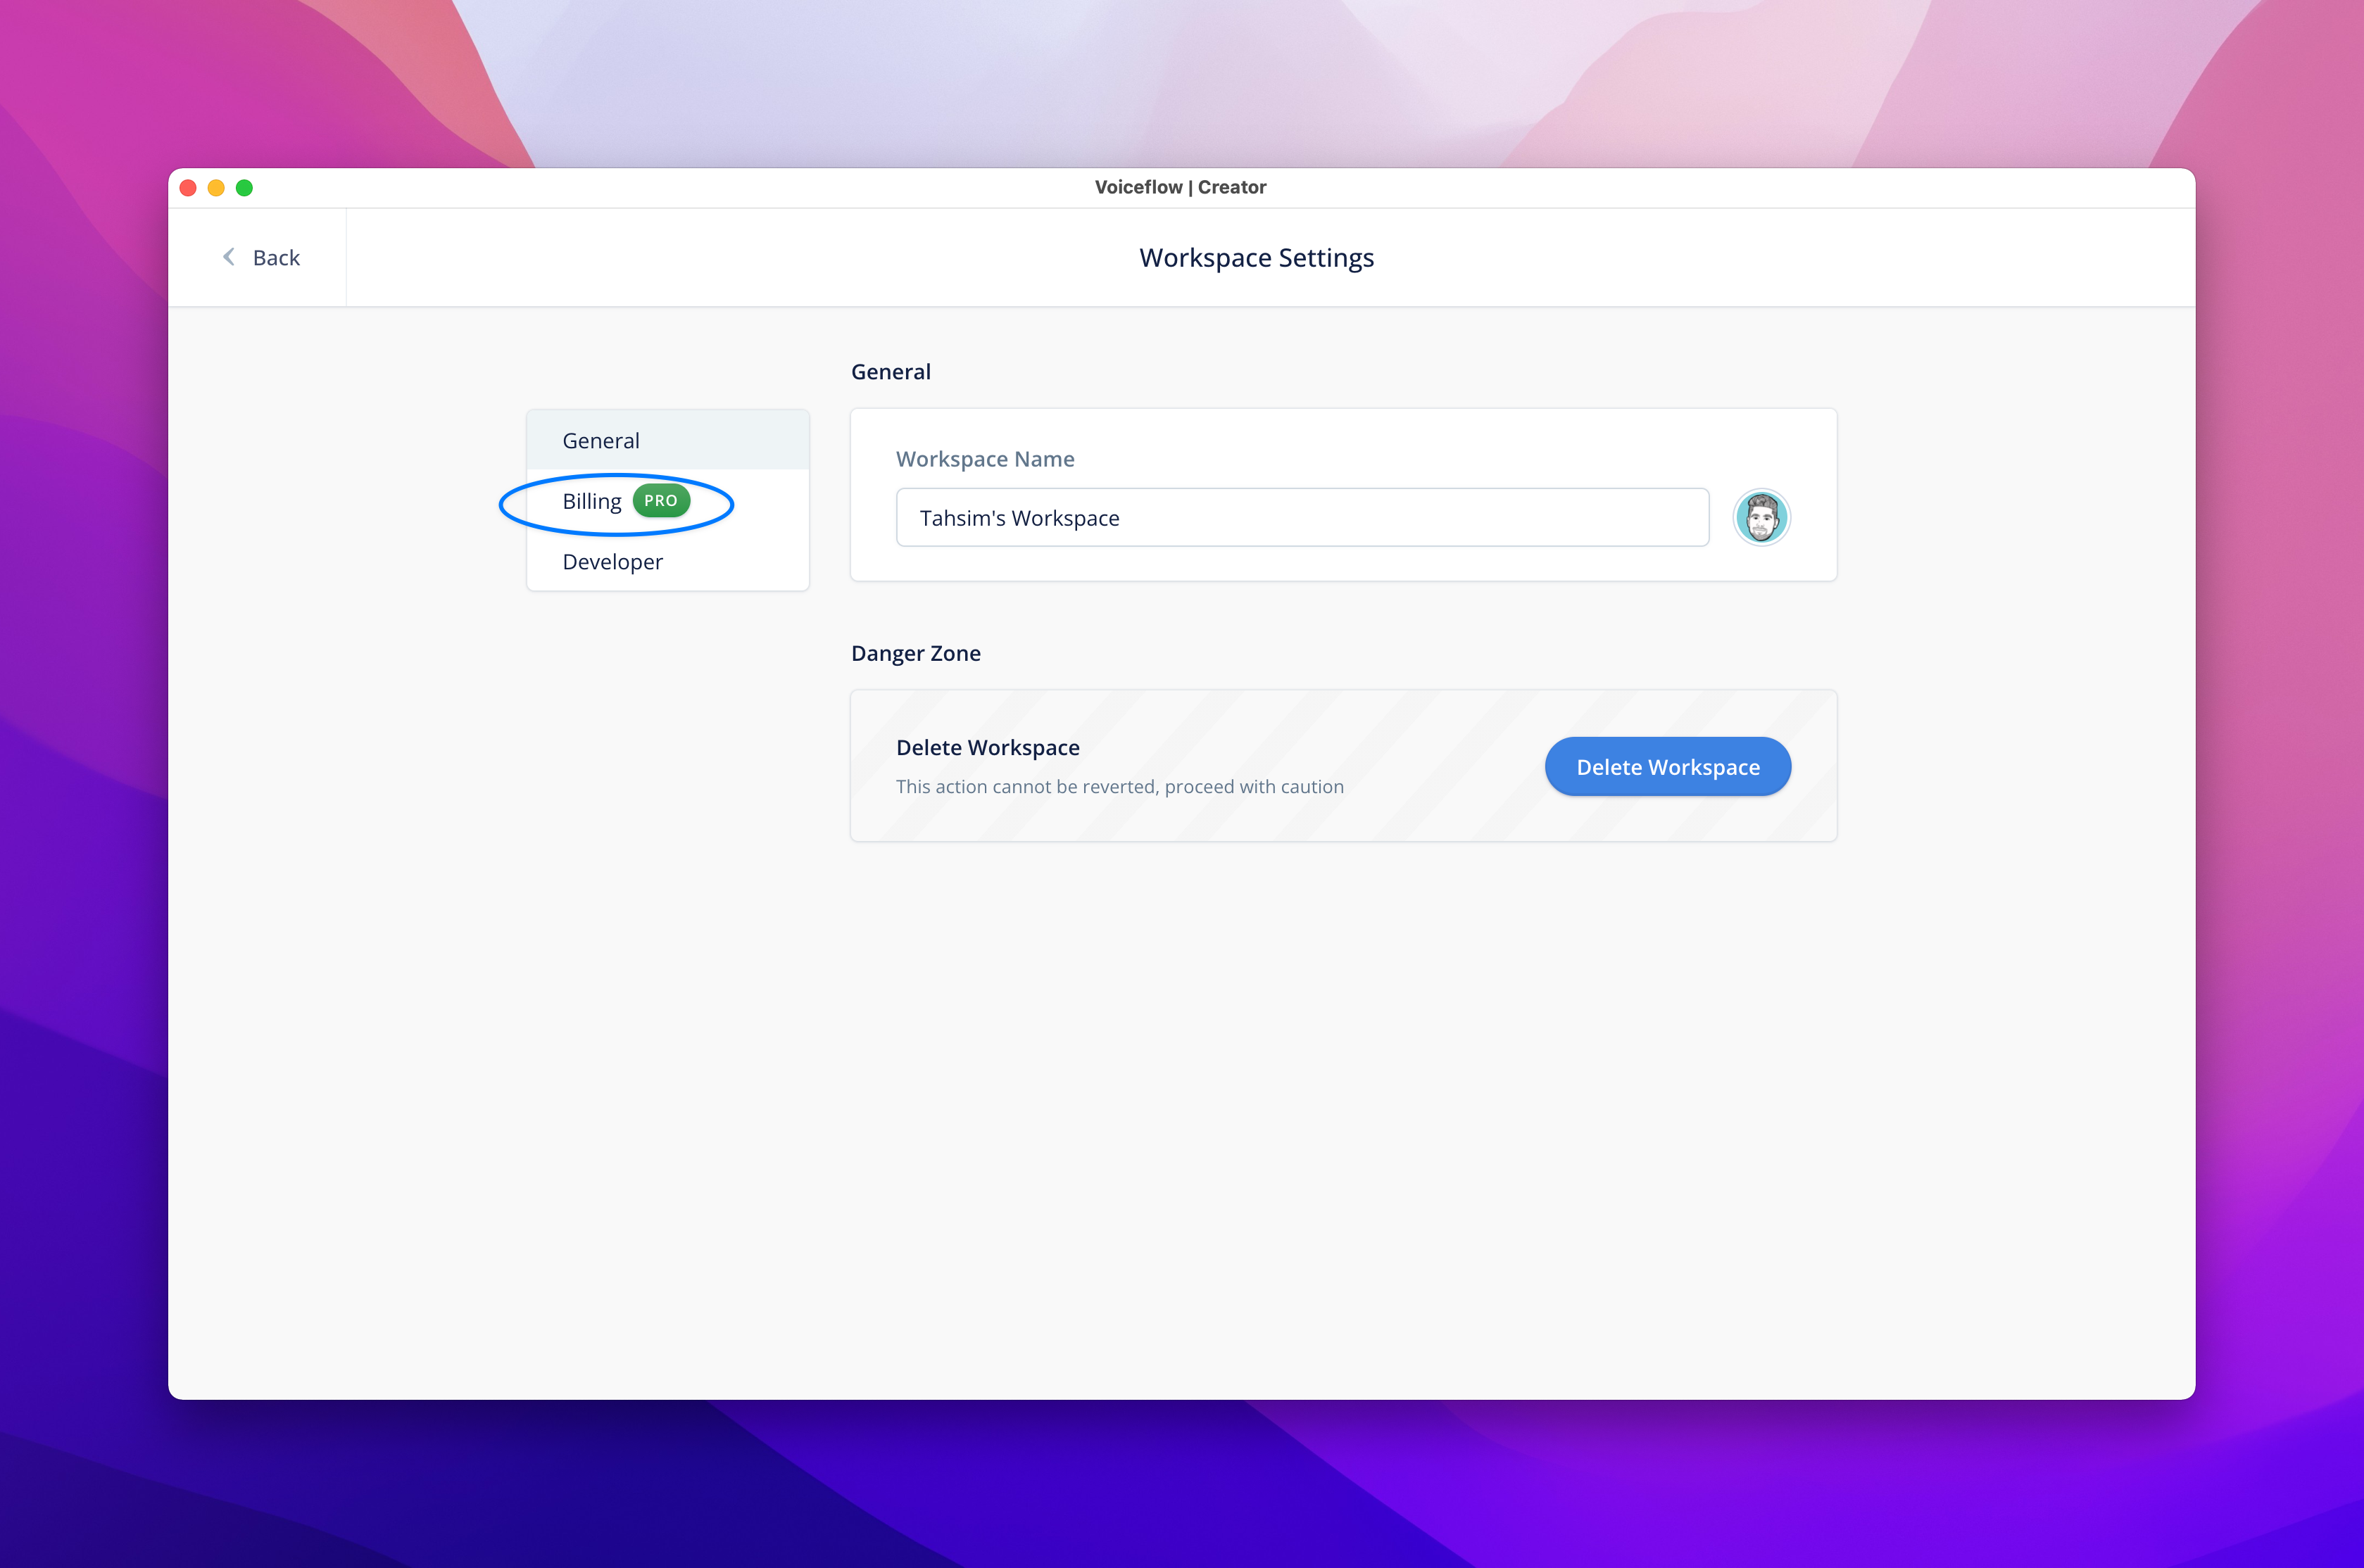The width and height of the screenshot is (2364, 1568).
Task: Click the Workspace Name label
Action: click(x=985, y=459)
